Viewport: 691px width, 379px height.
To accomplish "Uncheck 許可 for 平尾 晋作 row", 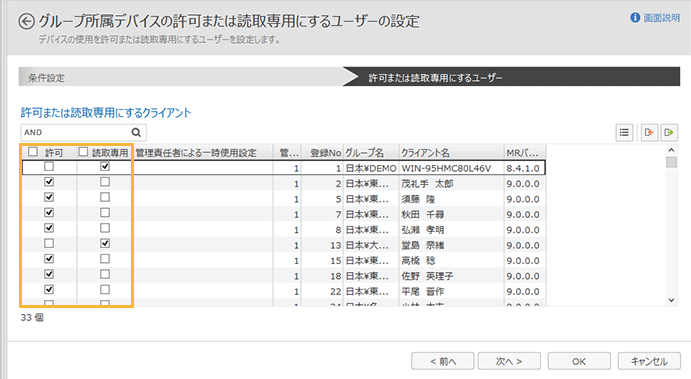I will [49, 290].
